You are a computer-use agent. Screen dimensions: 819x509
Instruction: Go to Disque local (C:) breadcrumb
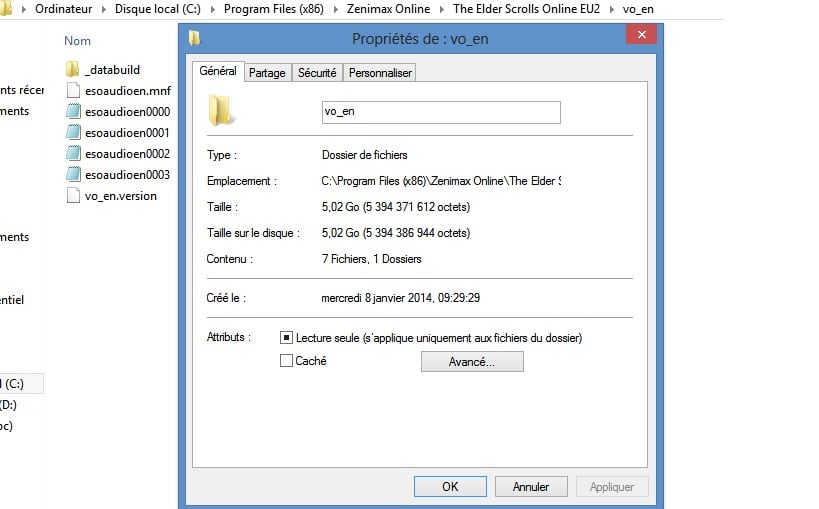click(x=158, y=9)
